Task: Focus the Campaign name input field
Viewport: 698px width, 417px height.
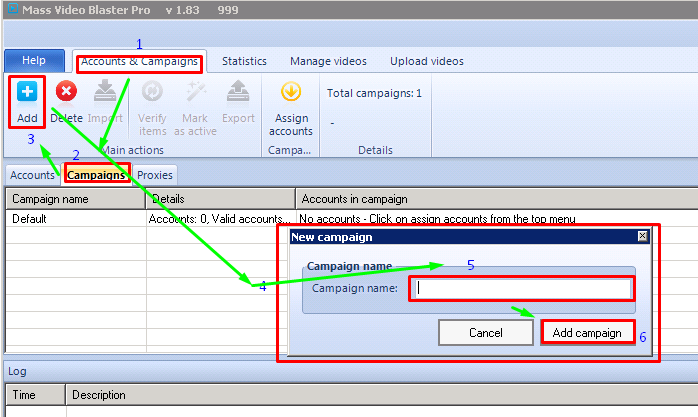Action: (x=522, y=288)
